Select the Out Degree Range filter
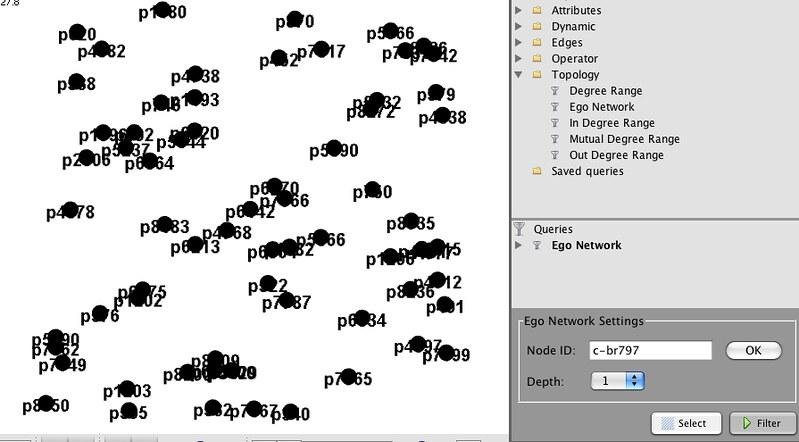 (x=616, y=155)
